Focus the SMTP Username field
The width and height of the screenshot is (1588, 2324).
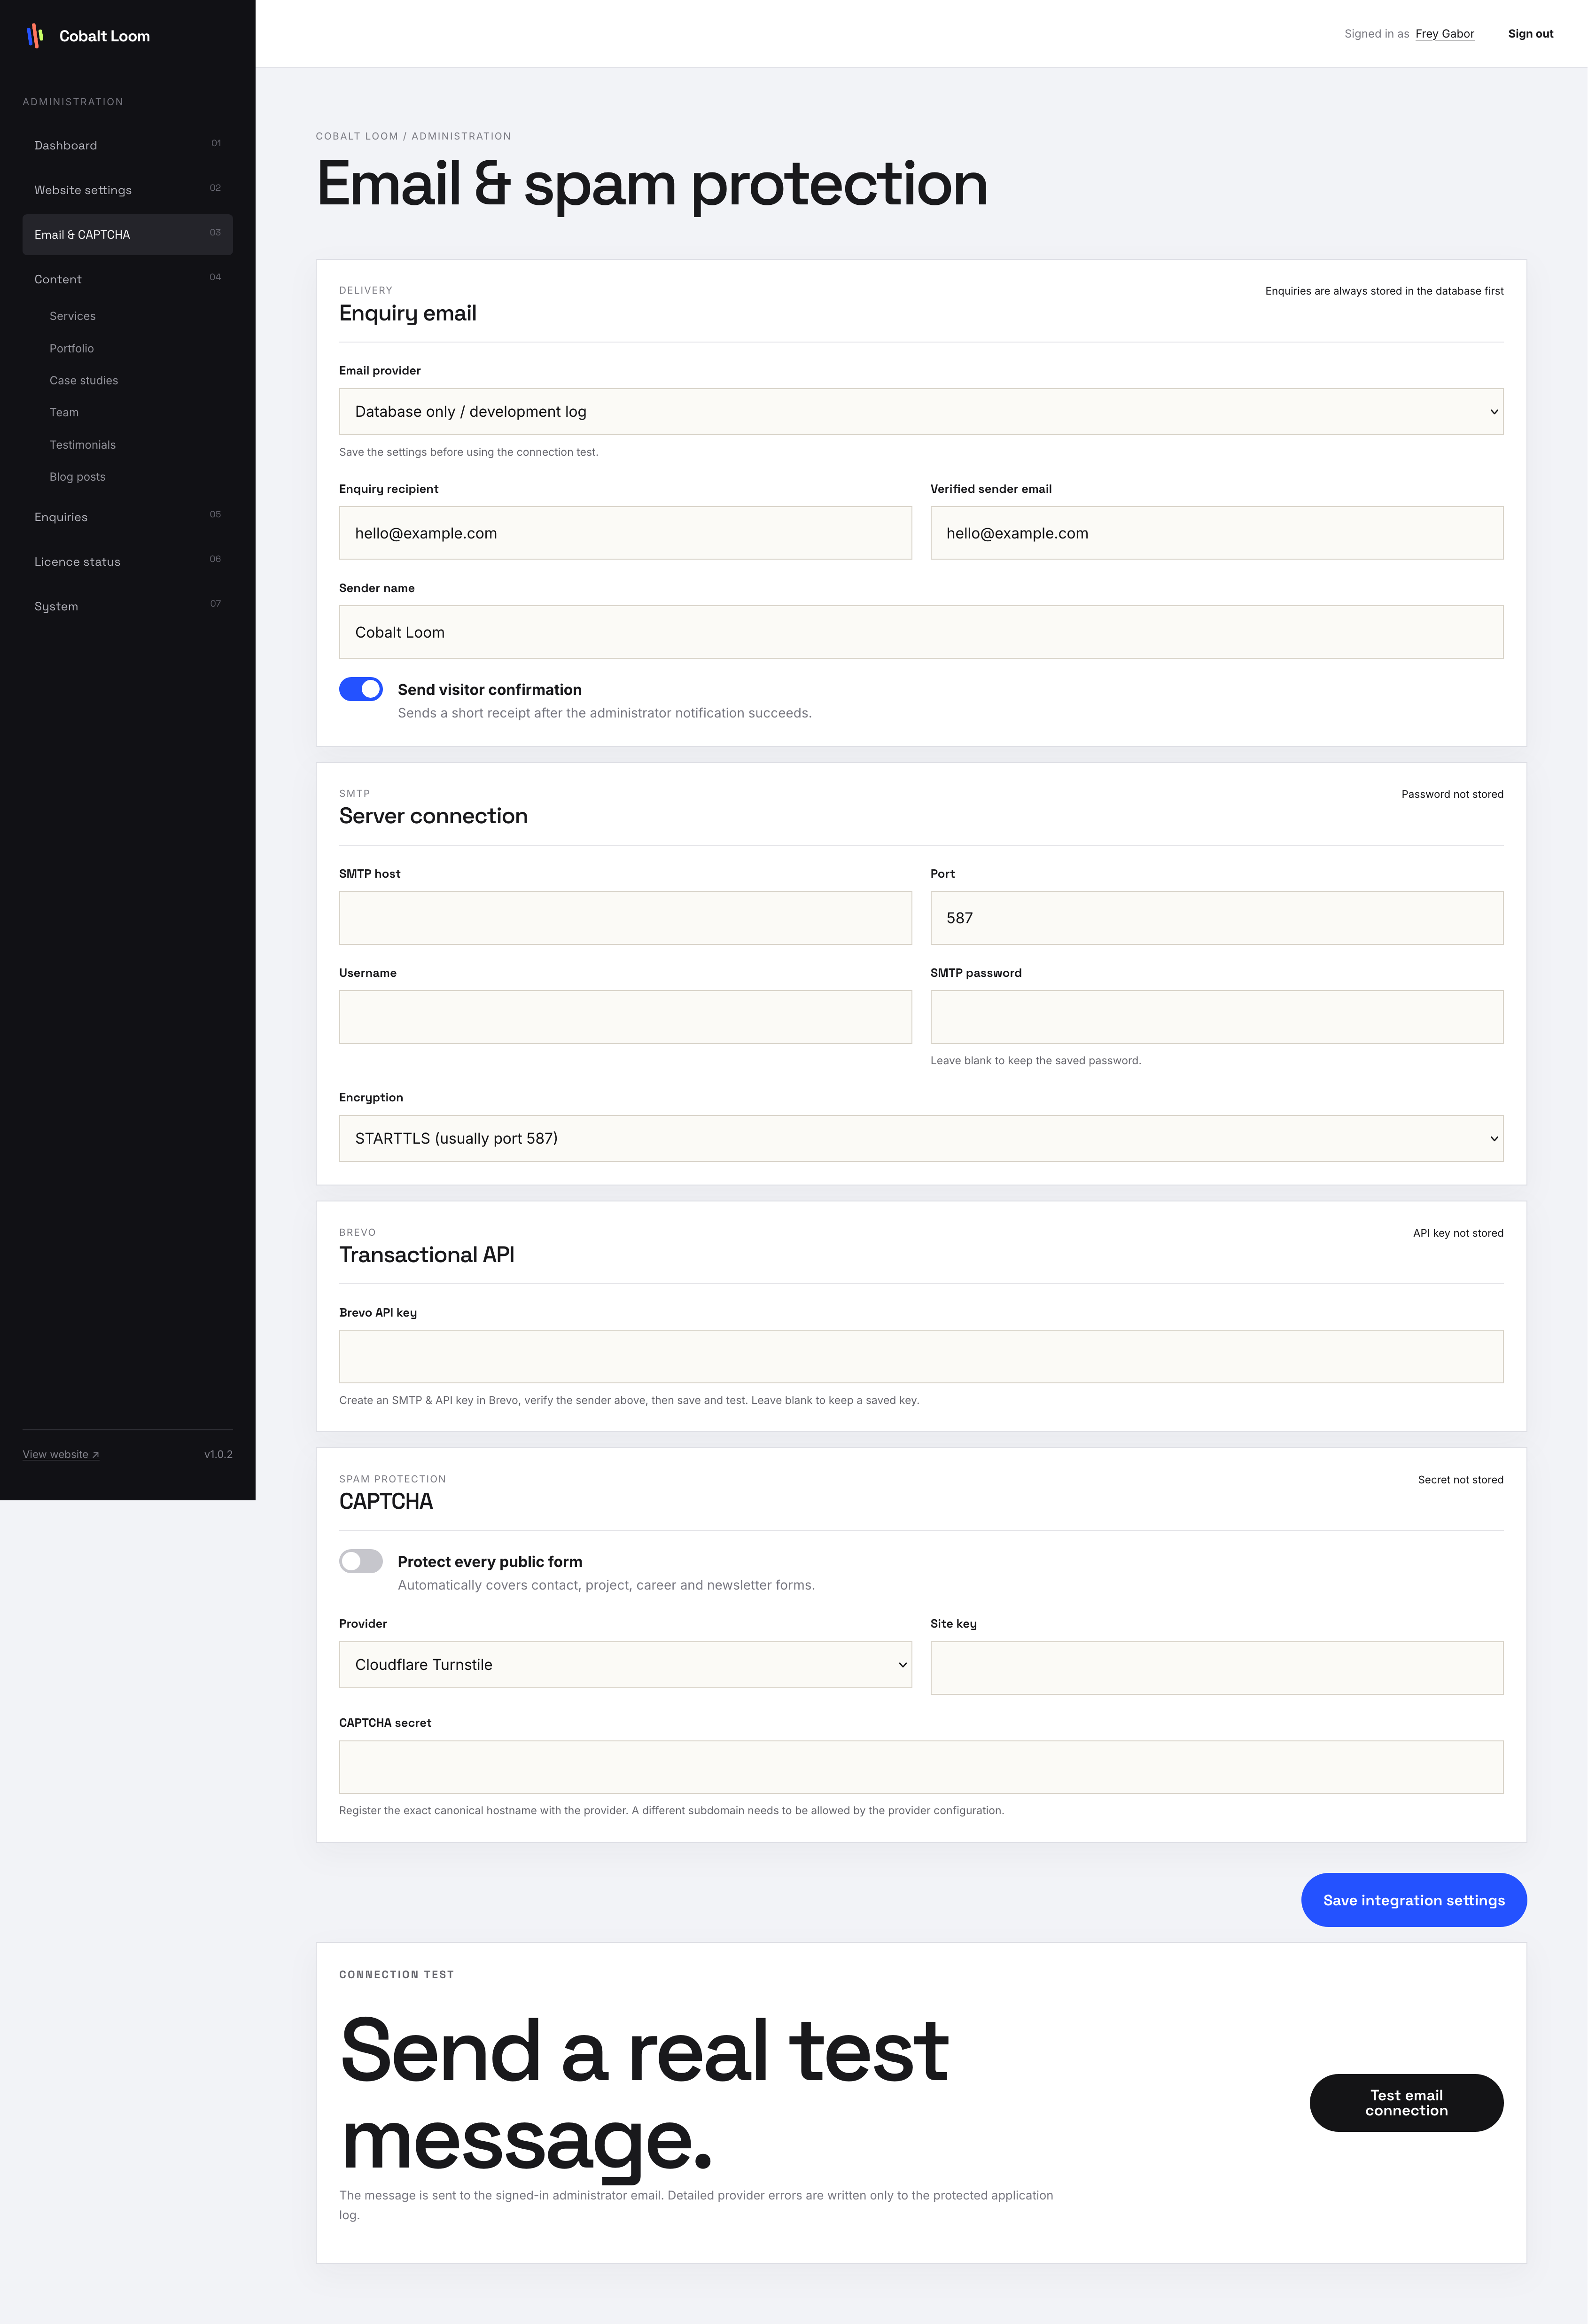[x=625, y=1017]
